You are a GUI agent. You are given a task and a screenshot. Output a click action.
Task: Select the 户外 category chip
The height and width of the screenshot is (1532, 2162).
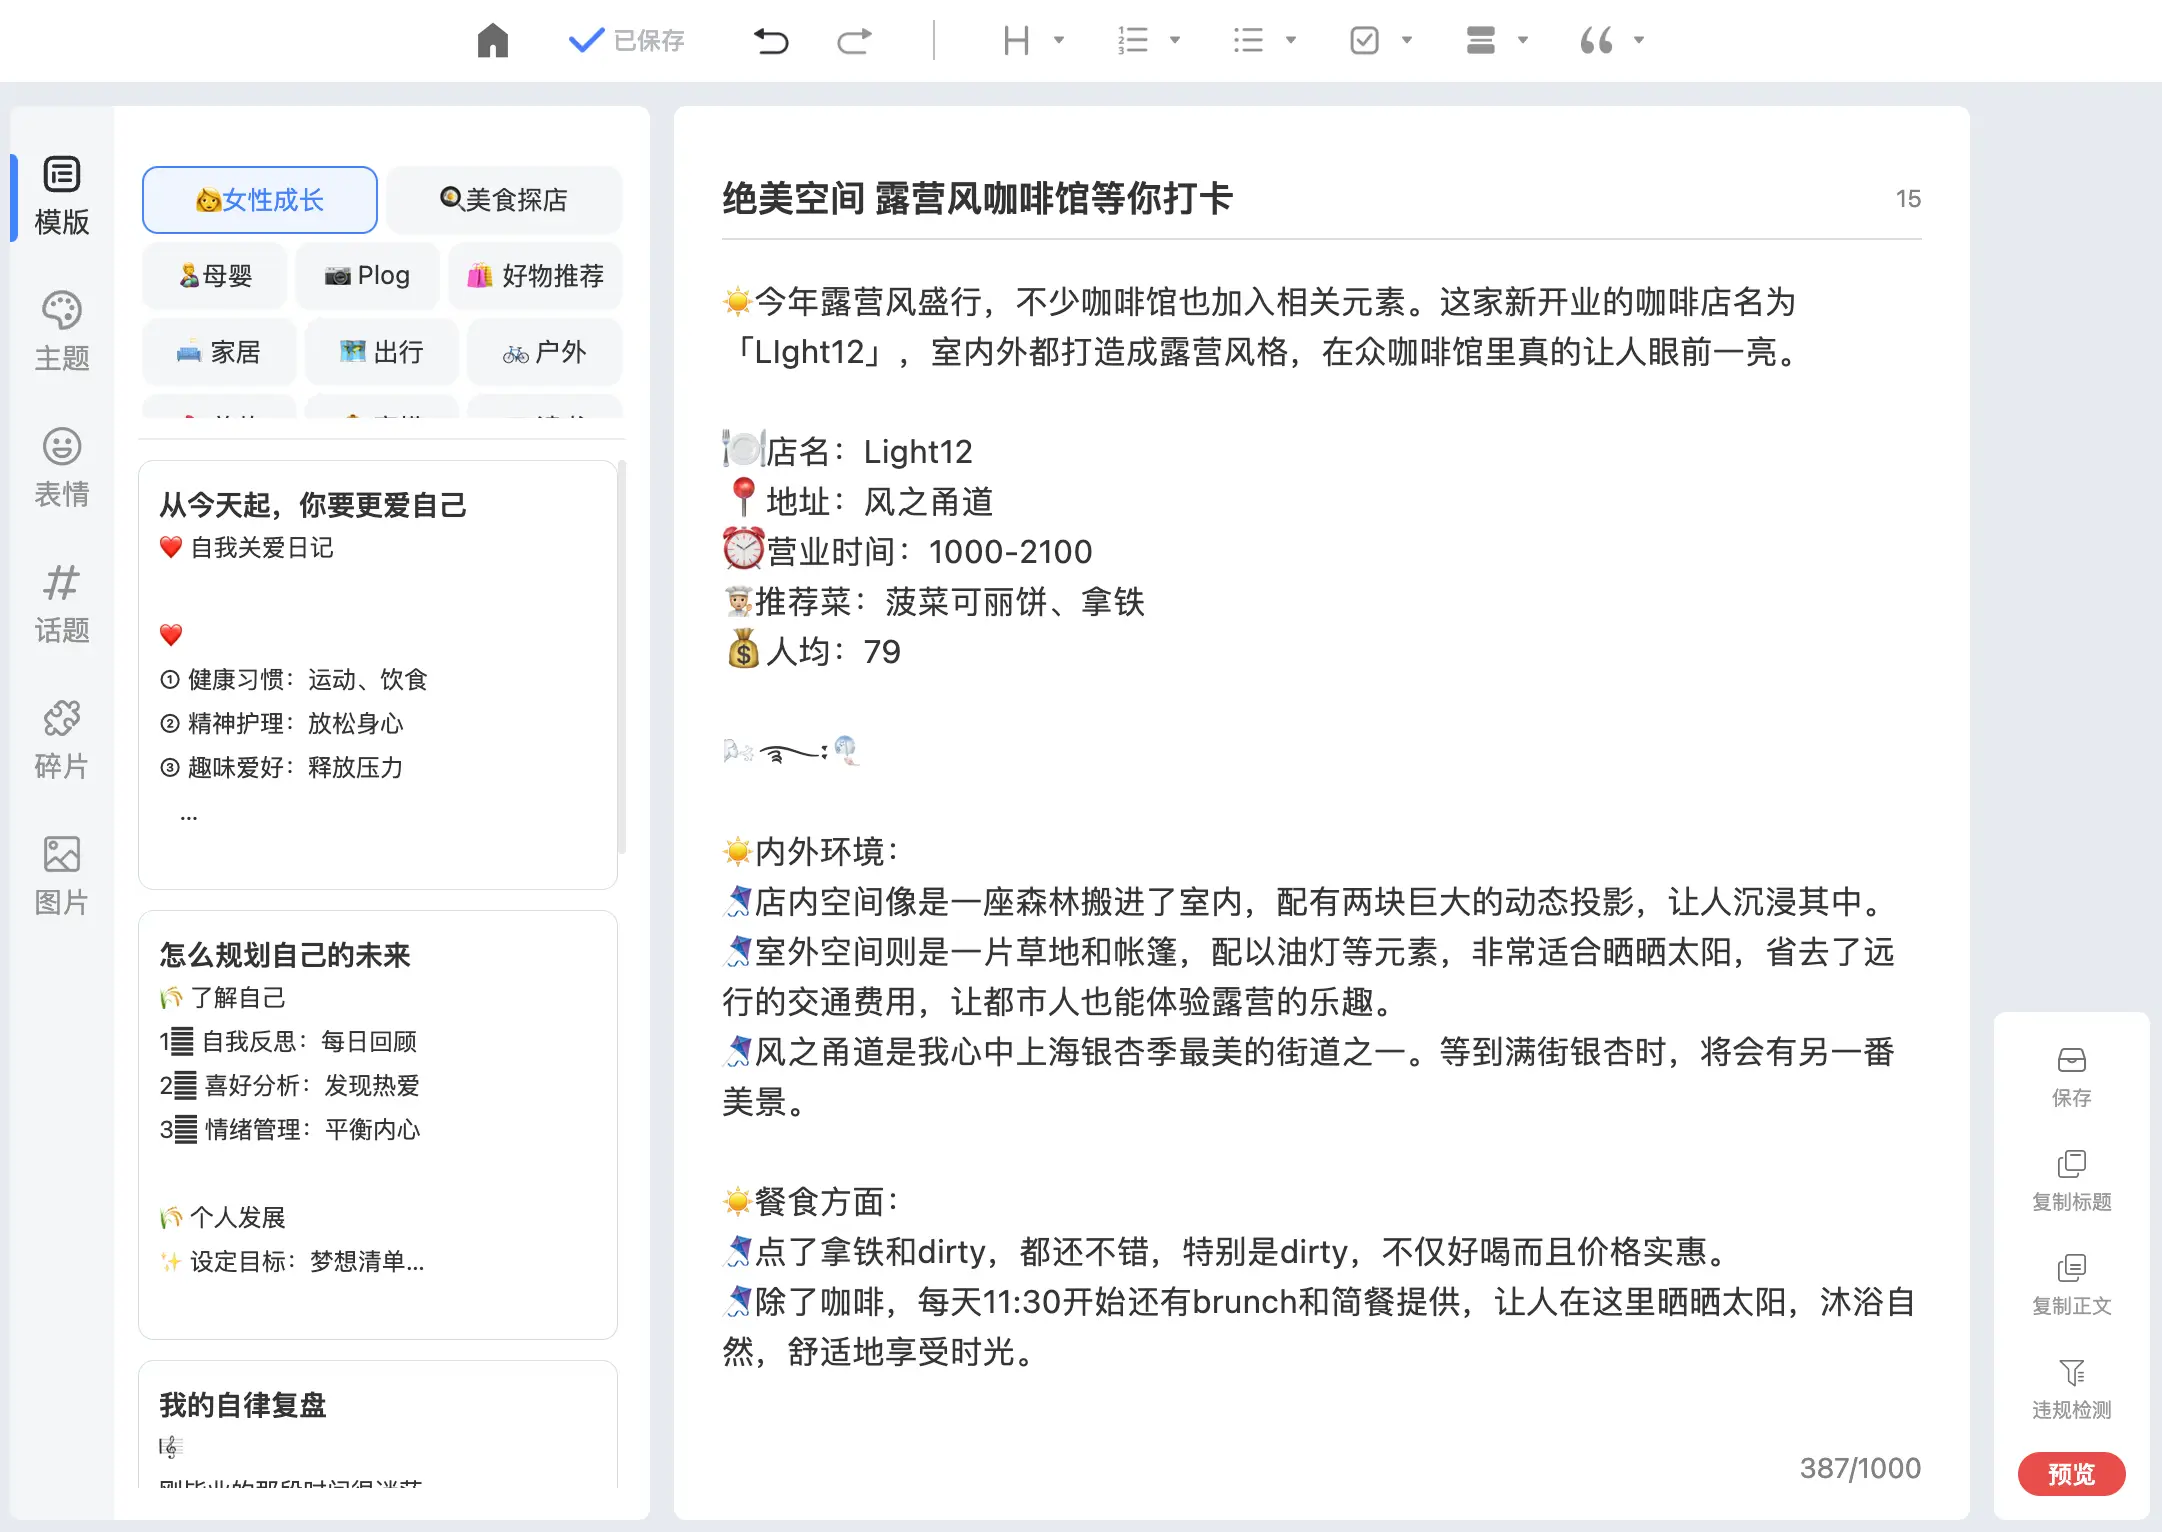pos(544,352)
